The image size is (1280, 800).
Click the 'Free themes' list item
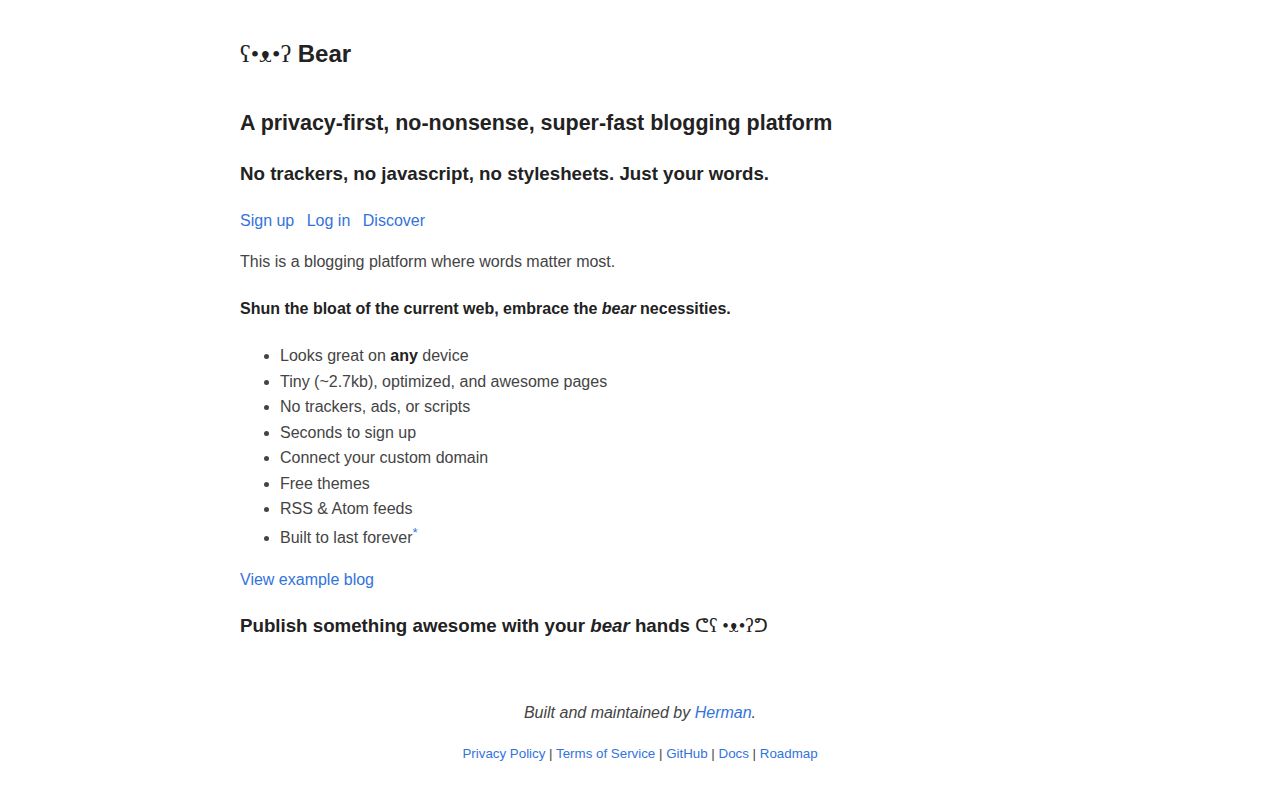pos(324,483)
